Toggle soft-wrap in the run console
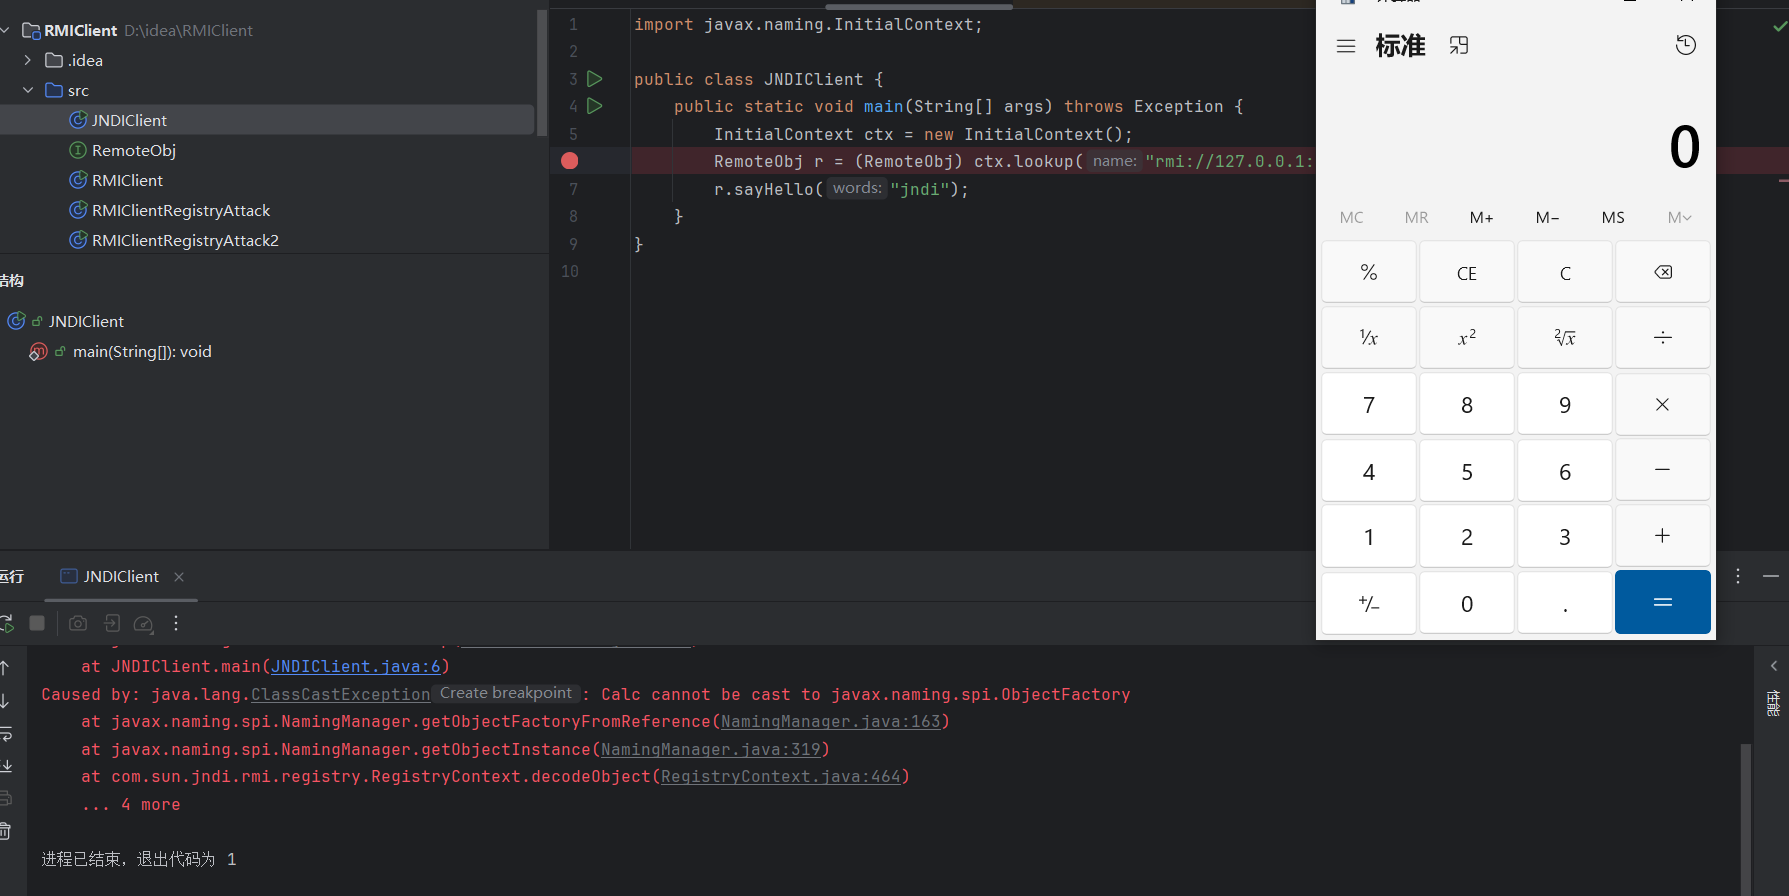The height and width of the screenshot is (896, 1789). point(6,734)
